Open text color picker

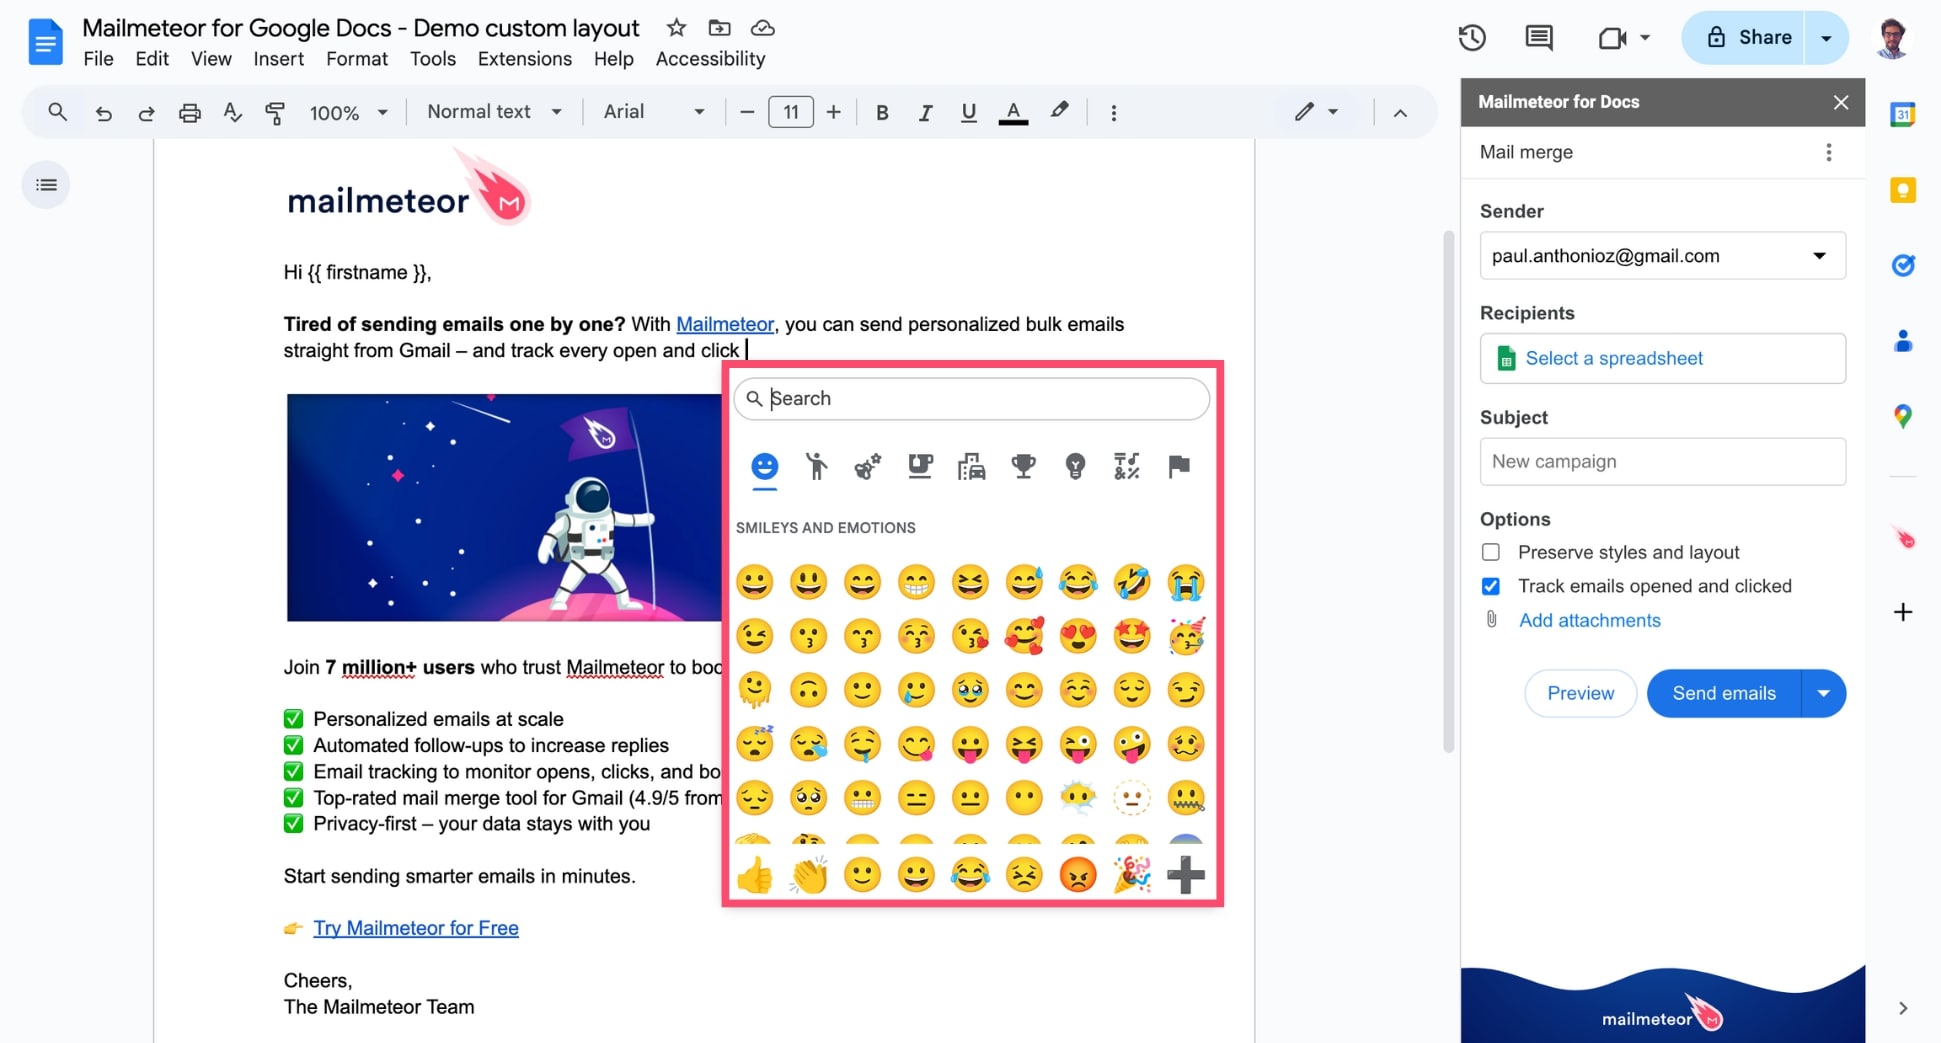pyautogui.click(x=1013, y=113)
